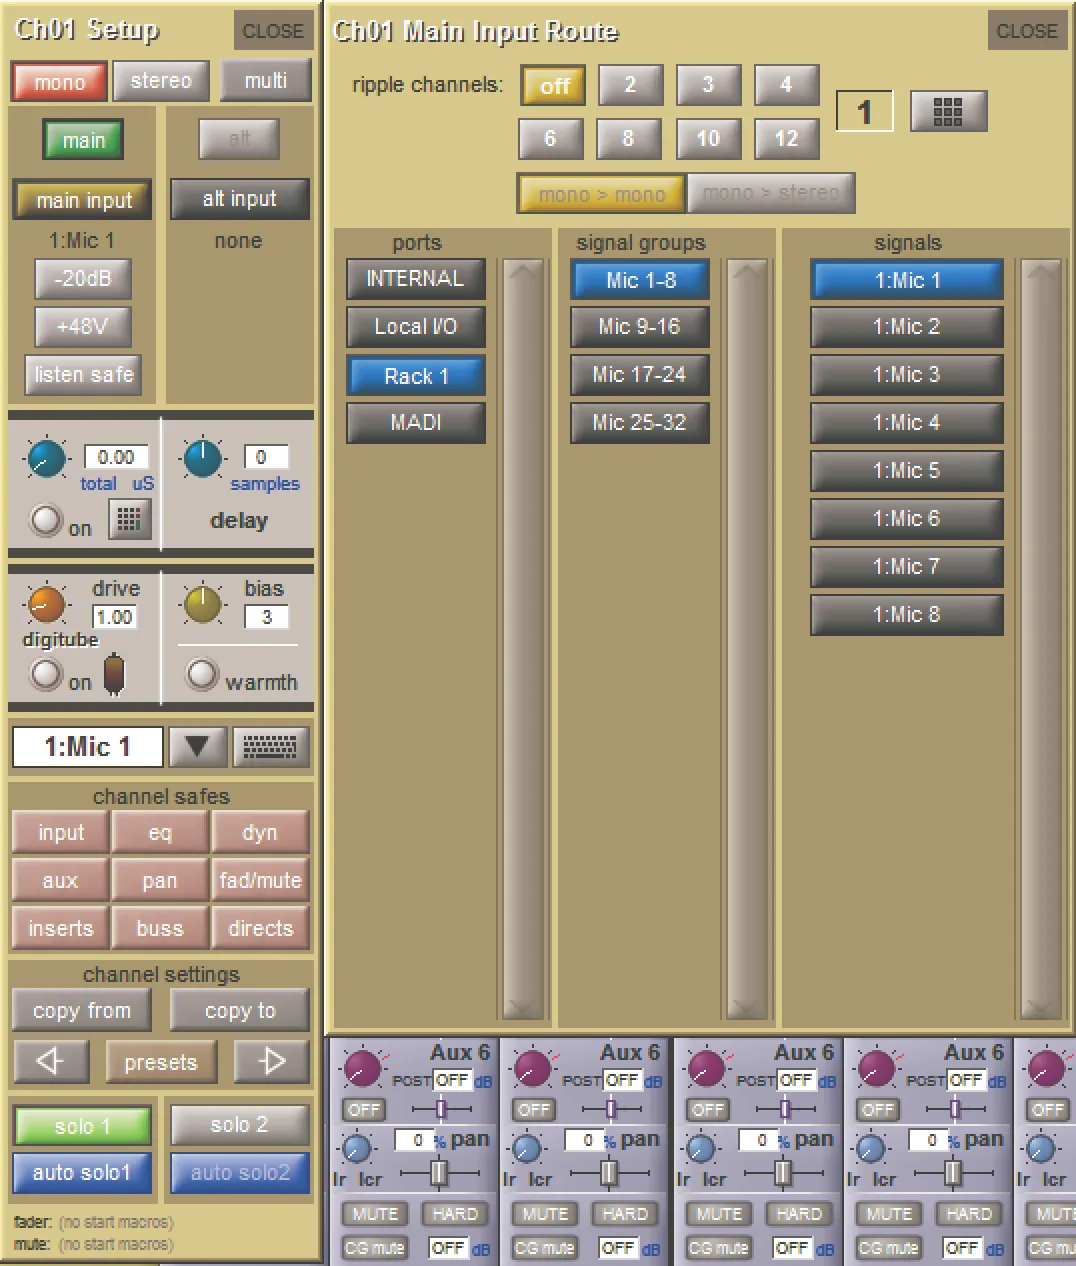The width and height of the screenshot is (1076, 1266).
Task: Select signal 1:Mic 1
Action: pos(907,280)
